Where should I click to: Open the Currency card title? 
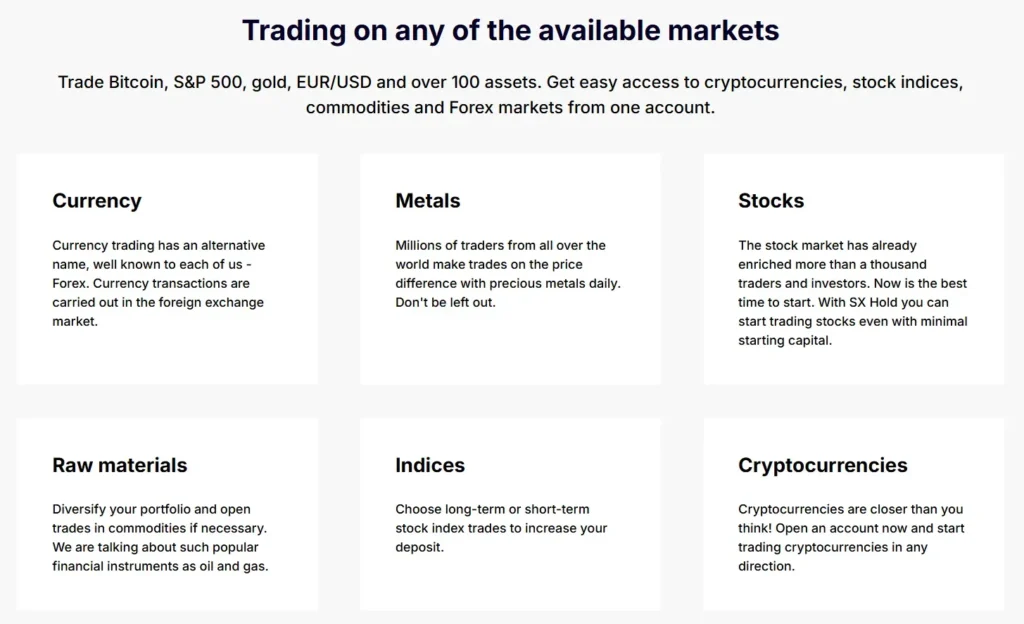click(97, 201)
